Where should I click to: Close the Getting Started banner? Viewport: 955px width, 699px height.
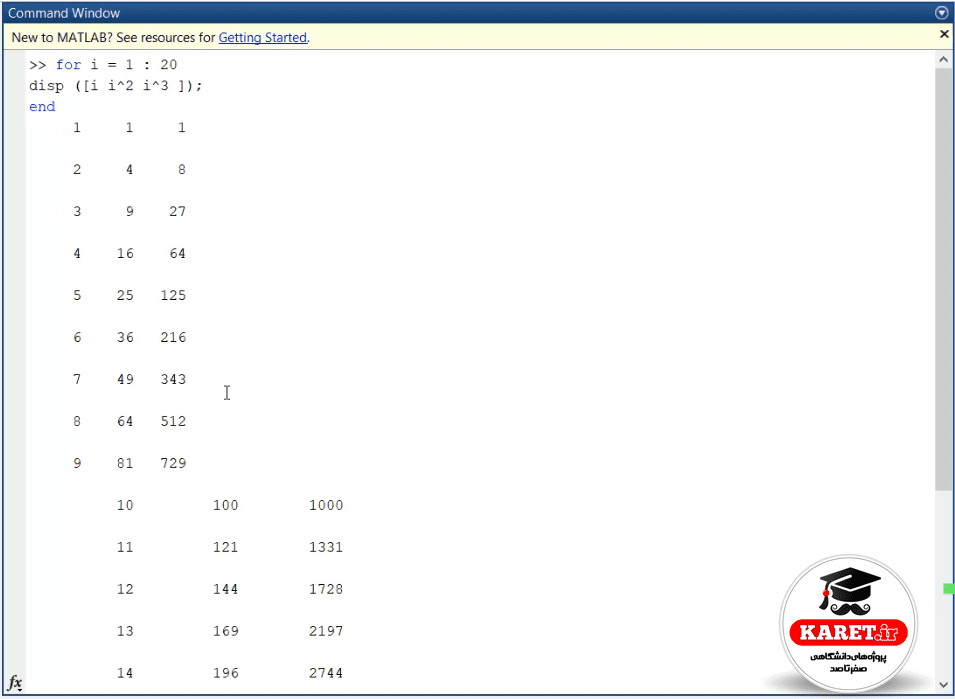point(944,35)
